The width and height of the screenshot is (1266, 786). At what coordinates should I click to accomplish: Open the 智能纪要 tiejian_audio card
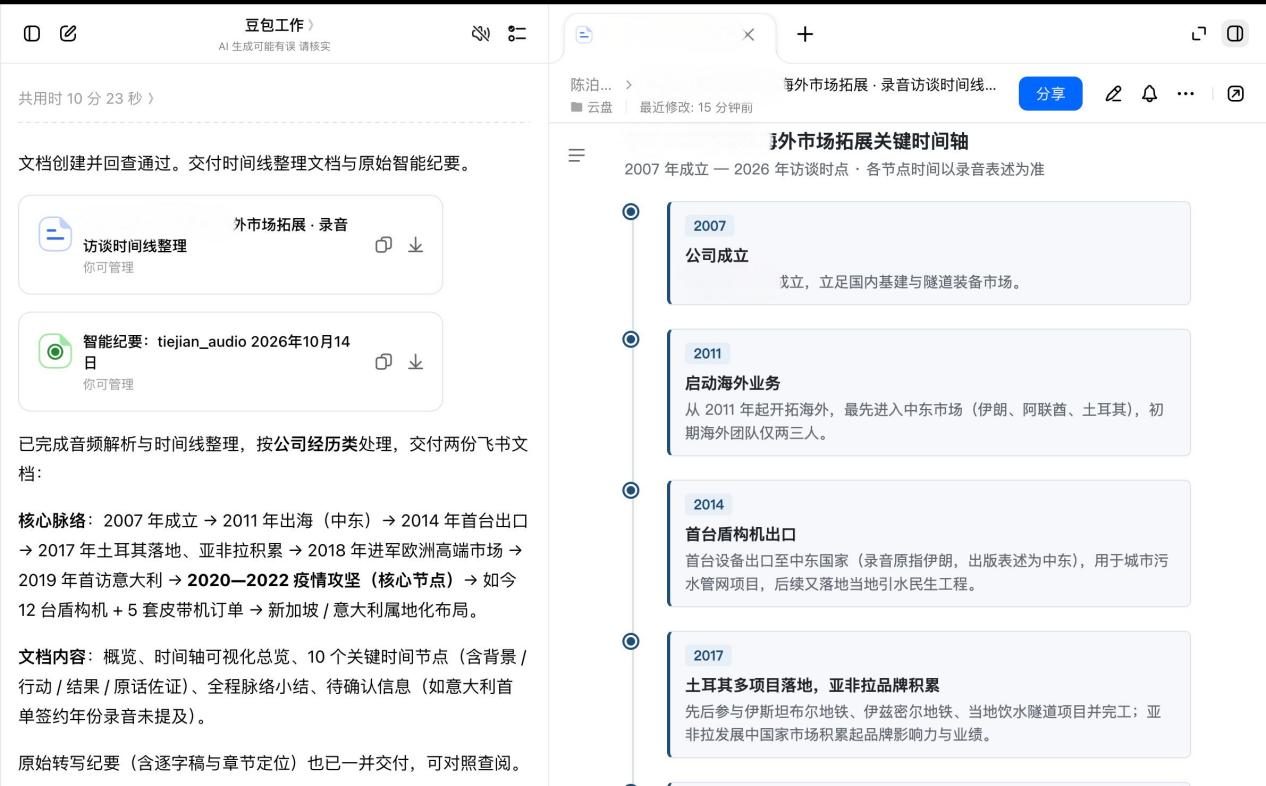click(x=230, y=362)
